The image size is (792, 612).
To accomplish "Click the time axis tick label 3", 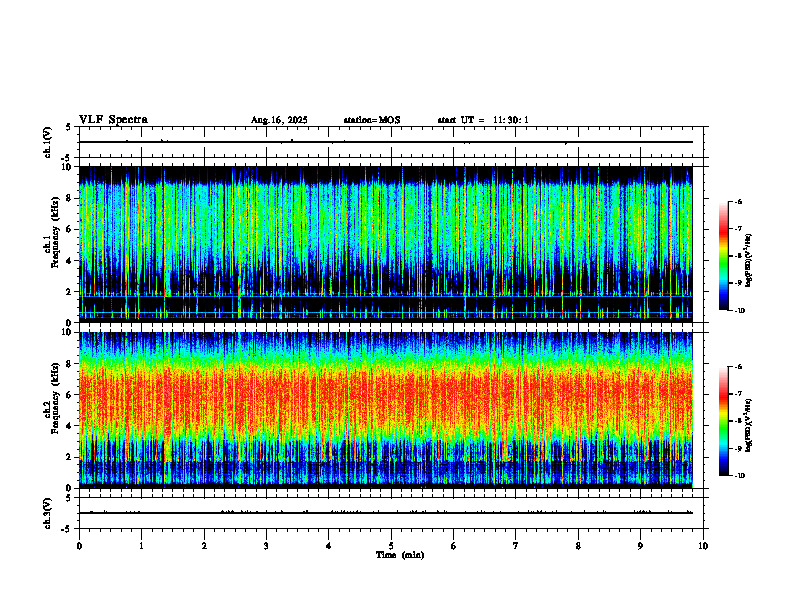I will 266,546.
